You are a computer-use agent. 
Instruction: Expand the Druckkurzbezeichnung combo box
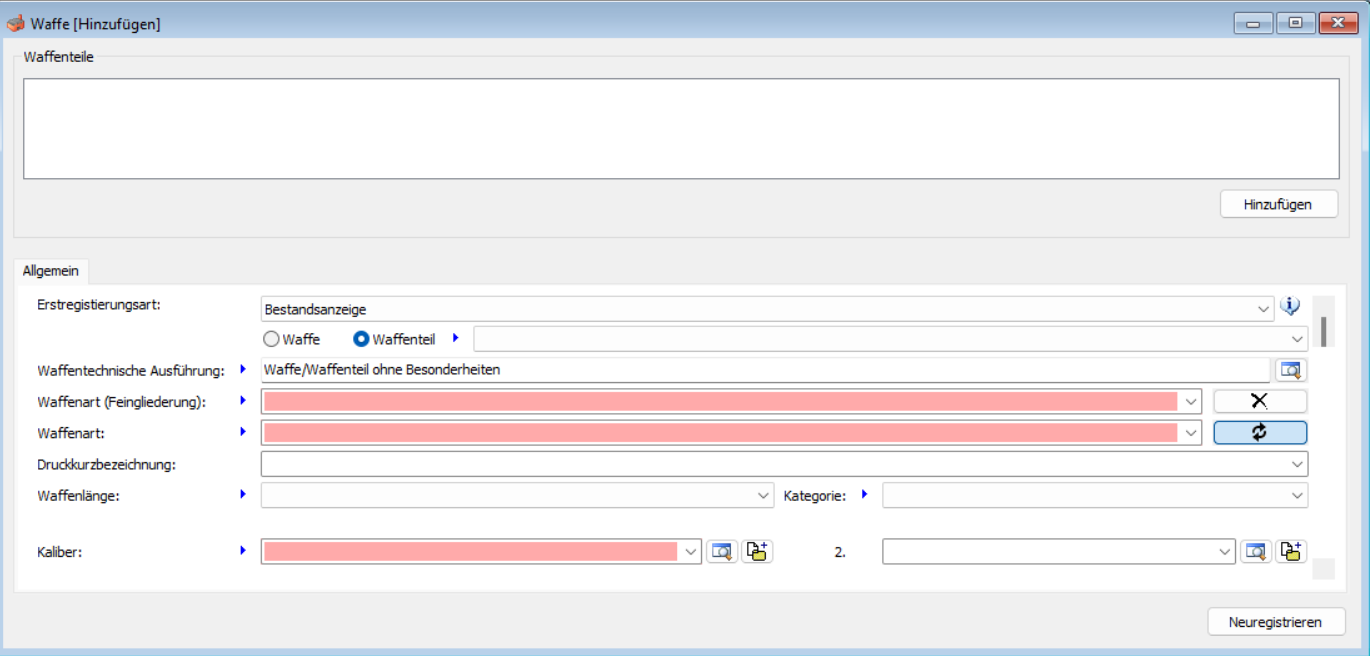[x=1297, y=464]
